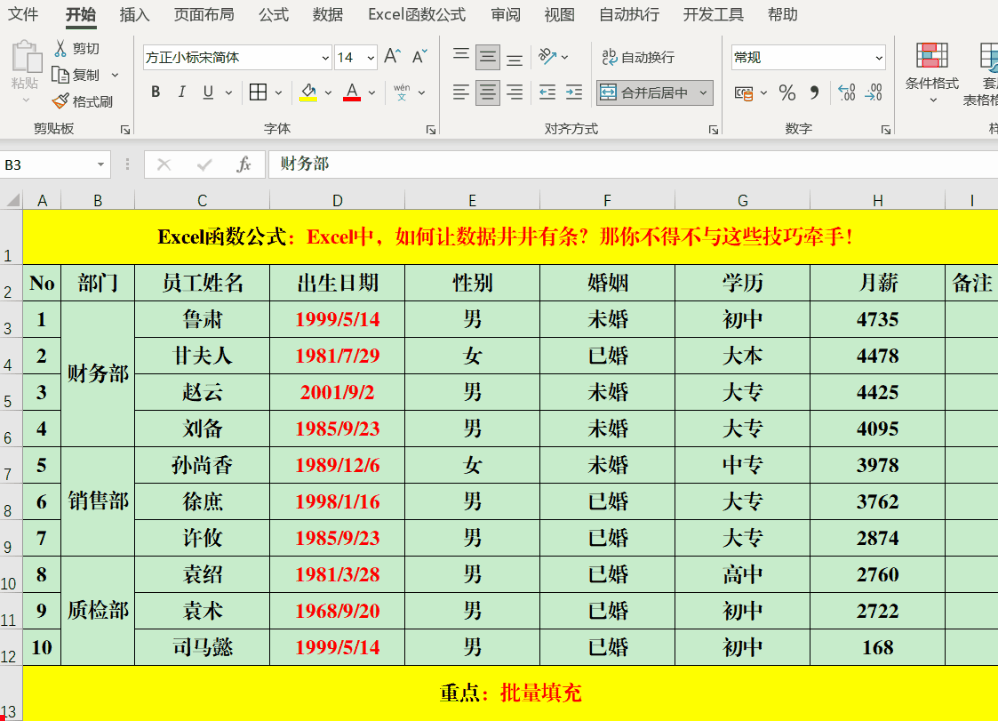Toggle Wrap Text (自动换行)

coord(638,57)
